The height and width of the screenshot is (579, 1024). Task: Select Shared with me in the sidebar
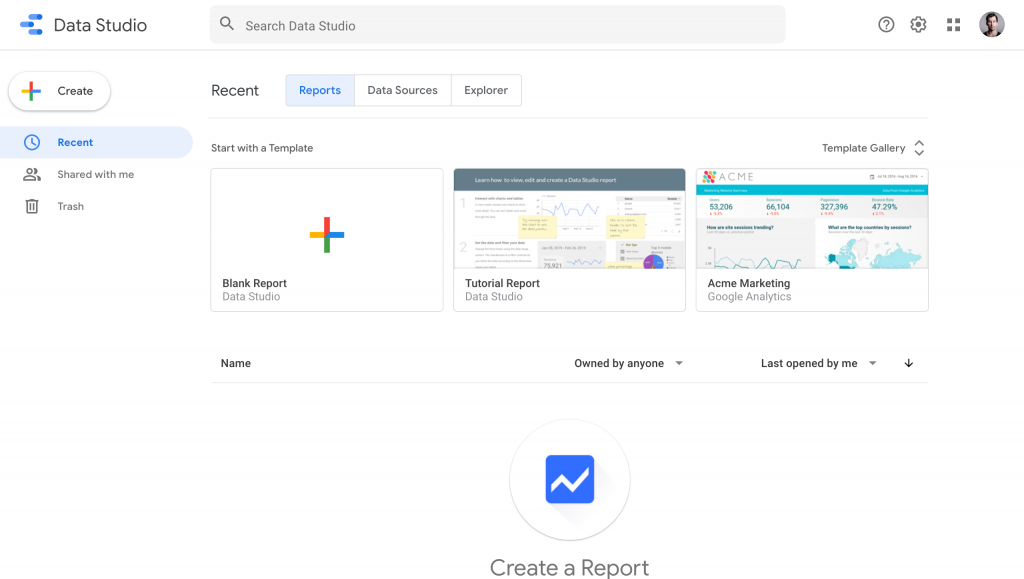96,174
